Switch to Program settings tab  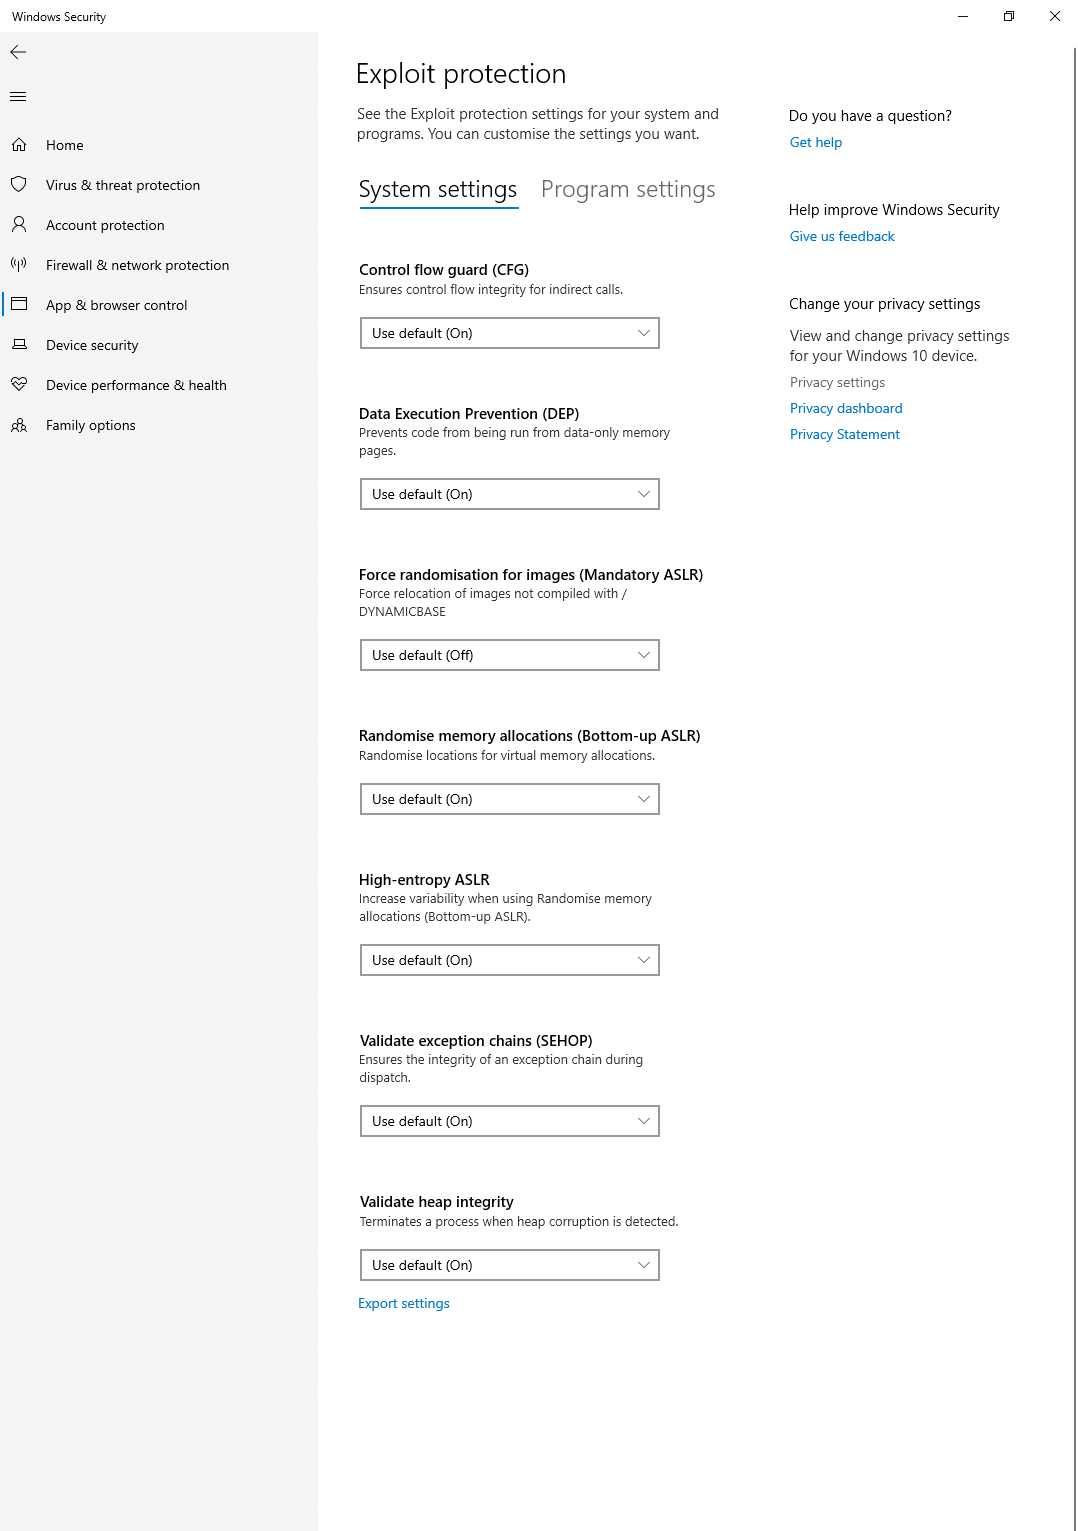click(628, 189)
